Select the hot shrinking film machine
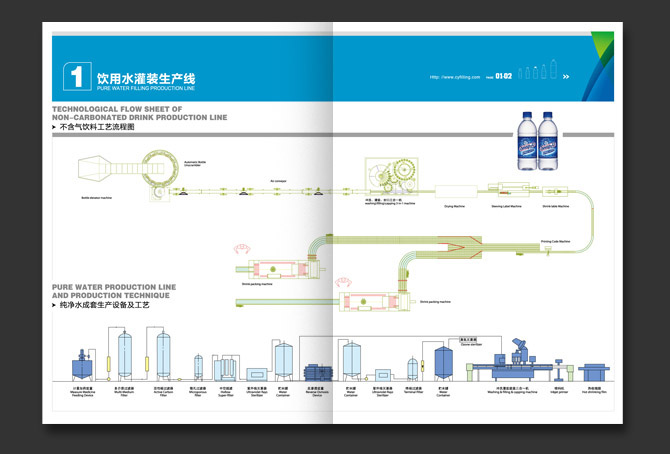This screenshot has width=670, height=454. click(594, 372)
